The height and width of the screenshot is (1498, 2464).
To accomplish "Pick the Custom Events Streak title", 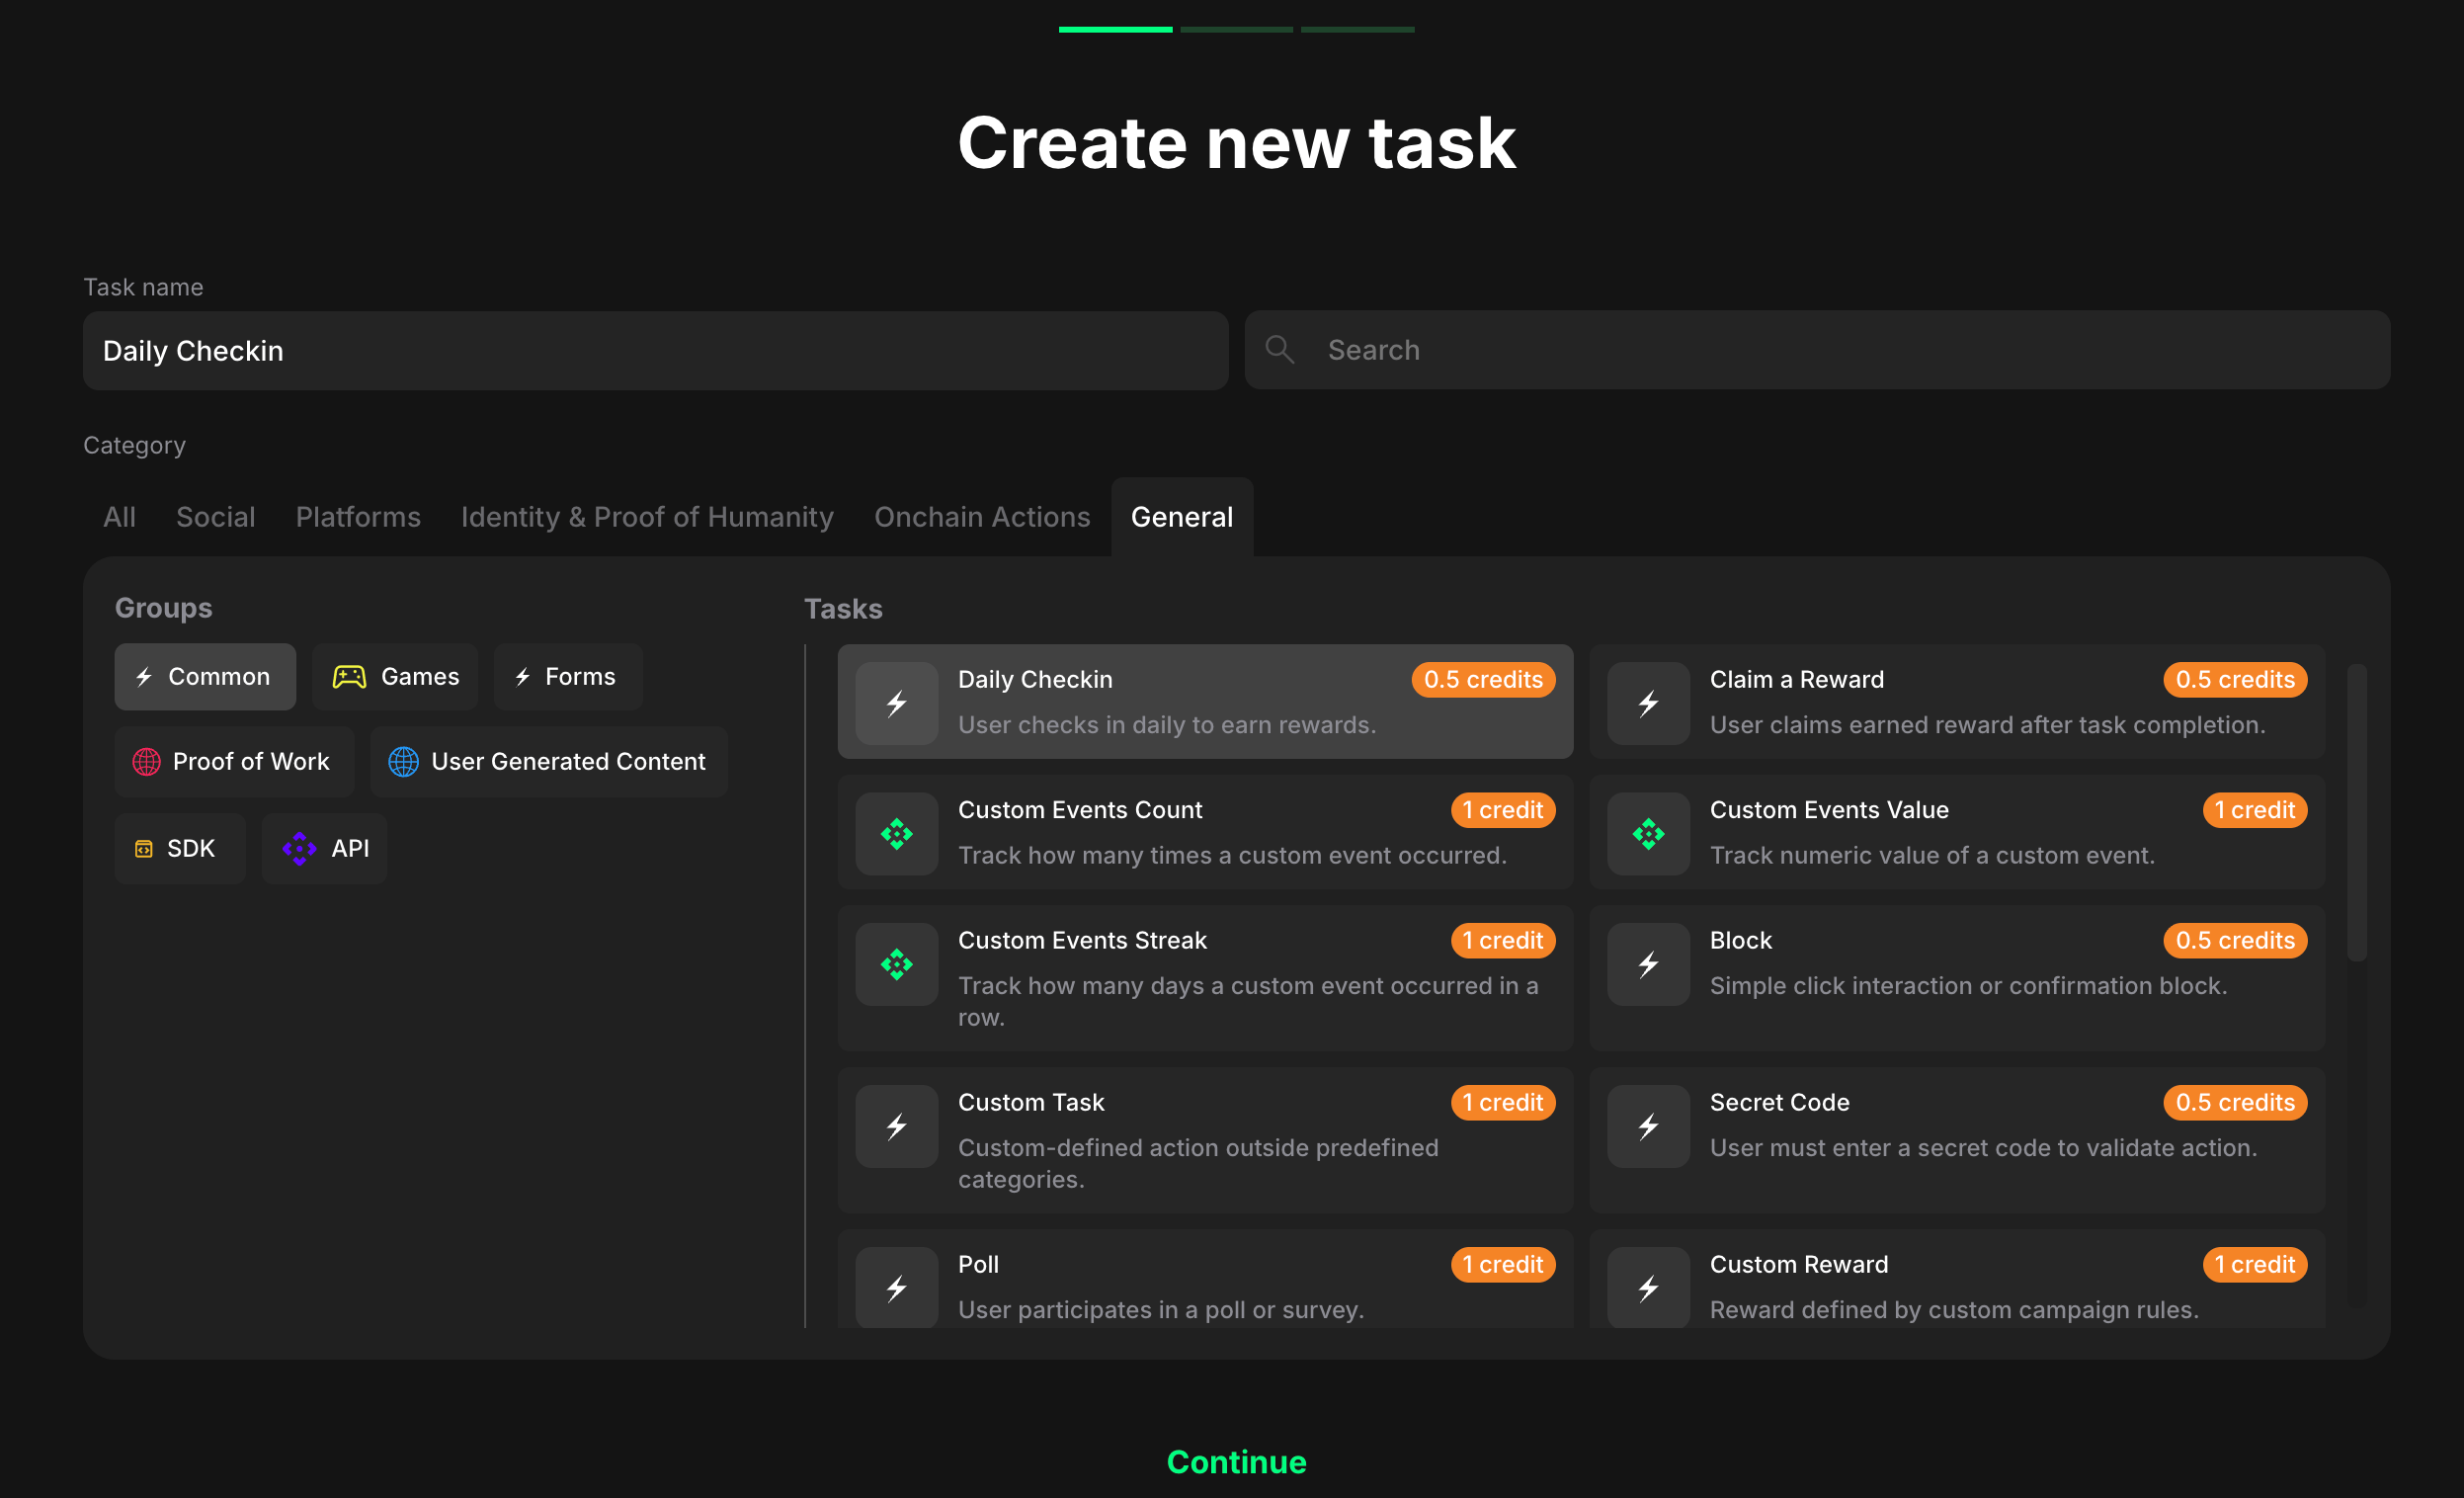I will pos(1082,940).
